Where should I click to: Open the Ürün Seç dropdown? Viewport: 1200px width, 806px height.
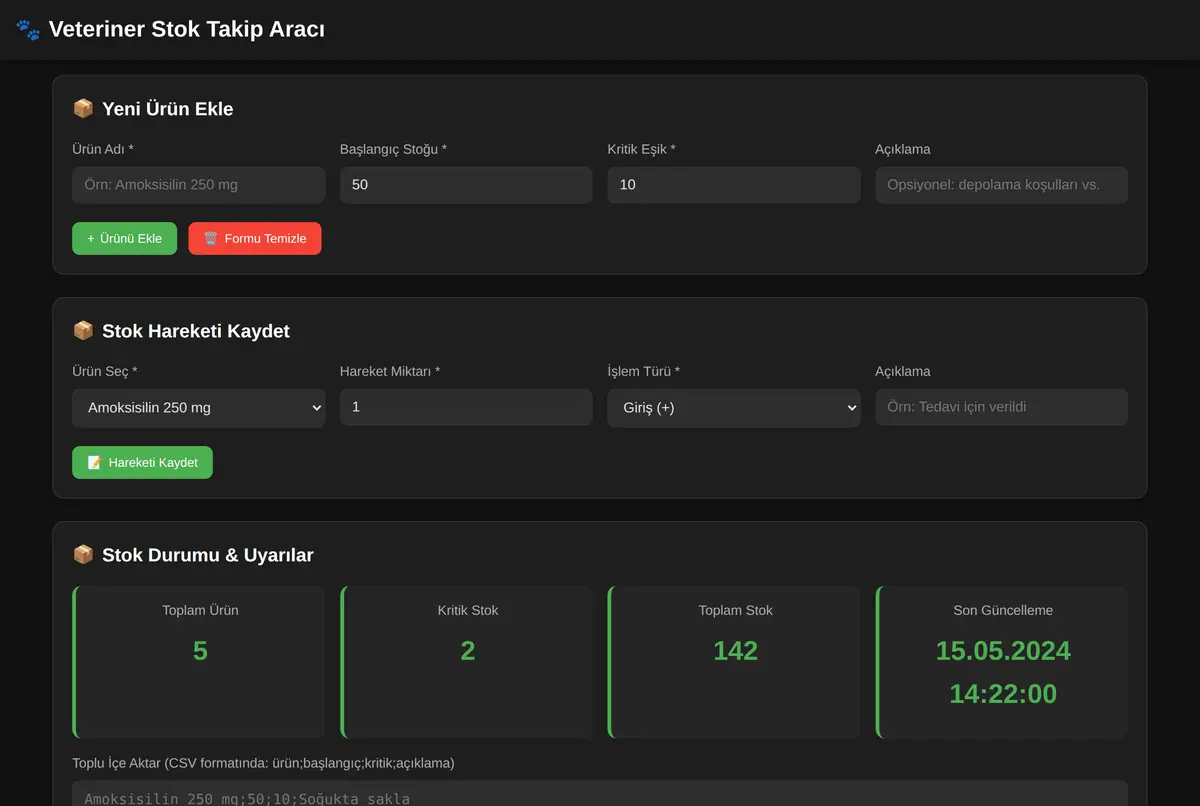199,408
